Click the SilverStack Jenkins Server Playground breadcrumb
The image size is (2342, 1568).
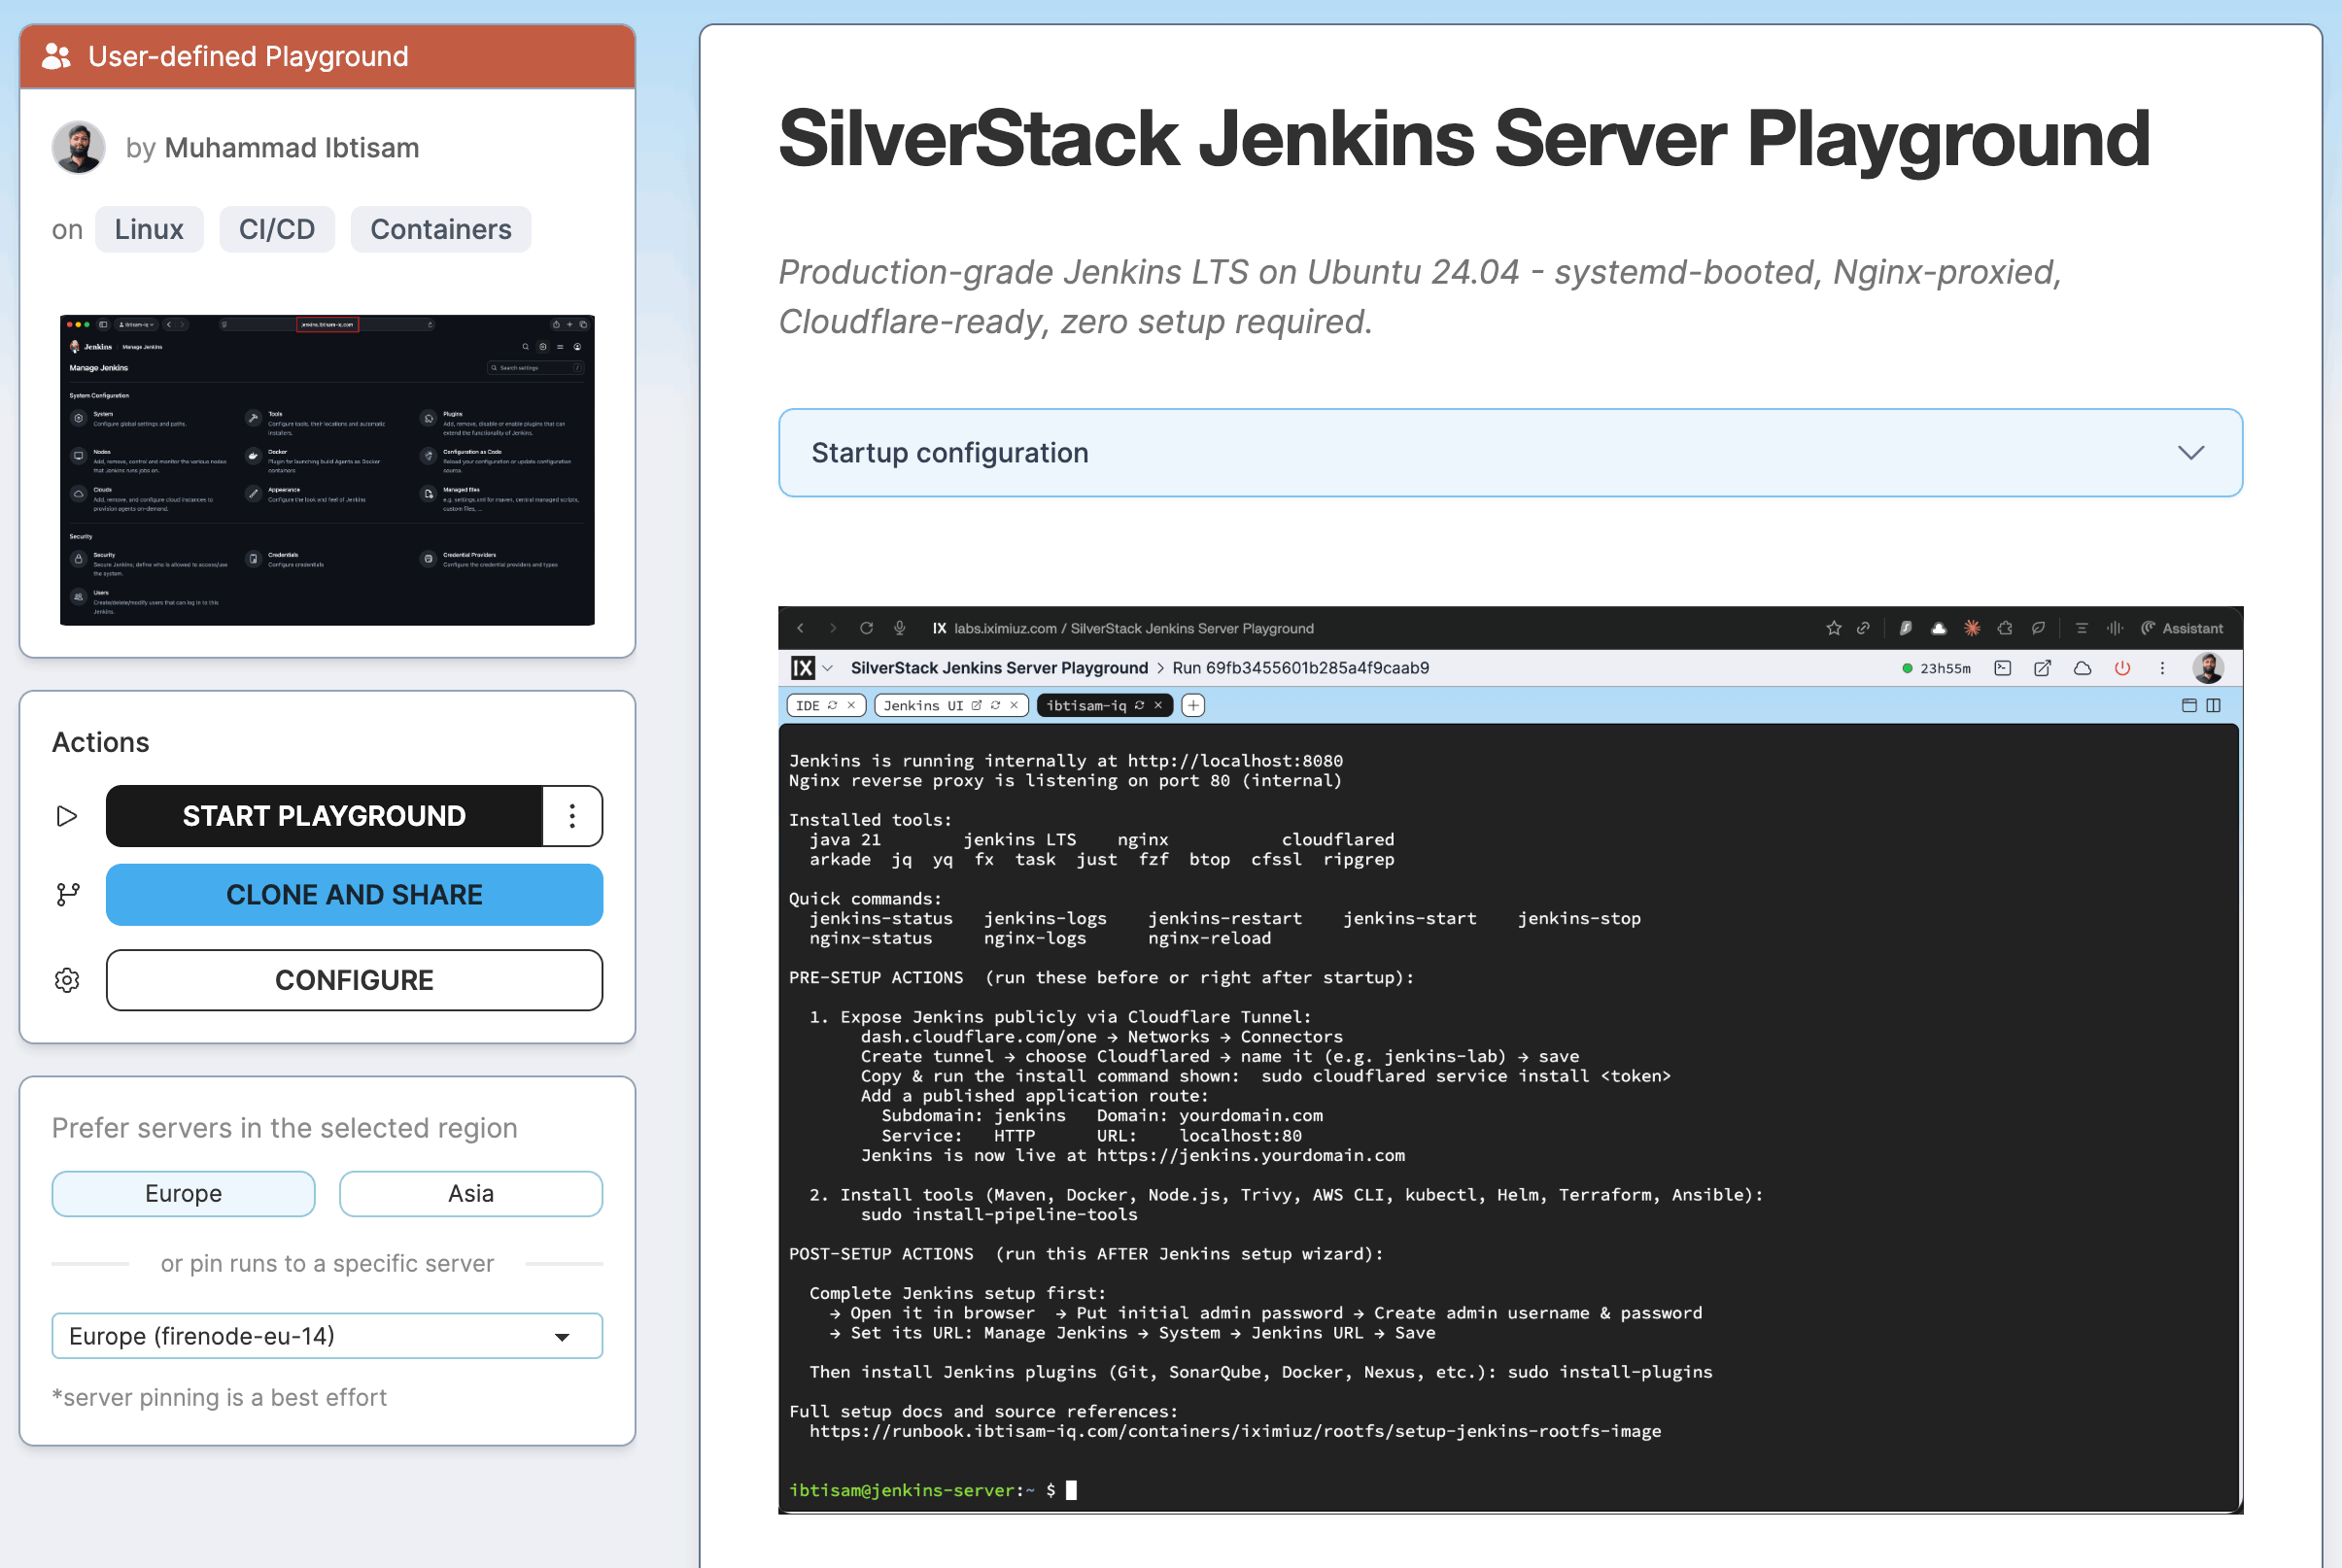(x=999, y=668)
